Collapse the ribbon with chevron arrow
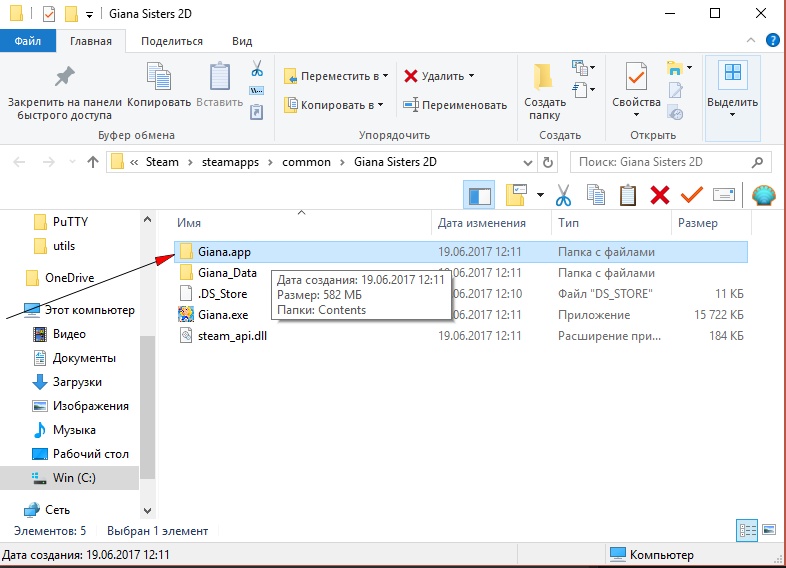 tap(750, 40)
